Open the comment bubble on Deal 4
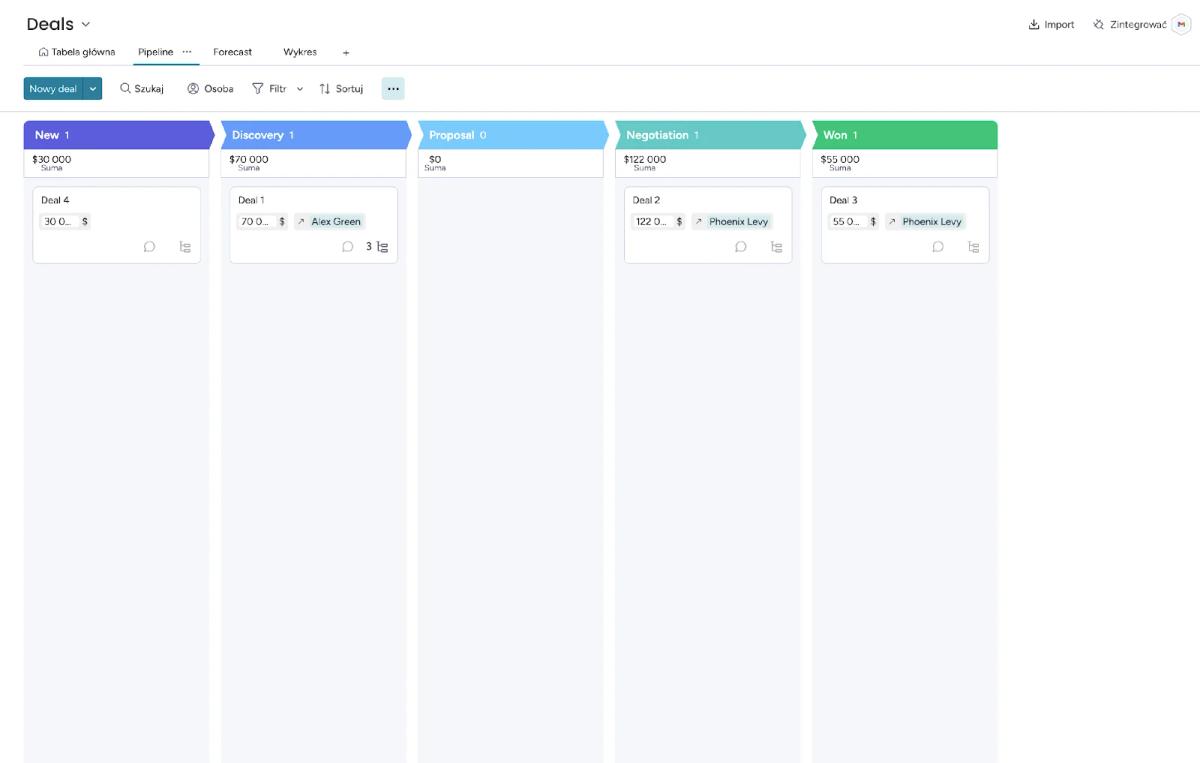 pos(149,247)
